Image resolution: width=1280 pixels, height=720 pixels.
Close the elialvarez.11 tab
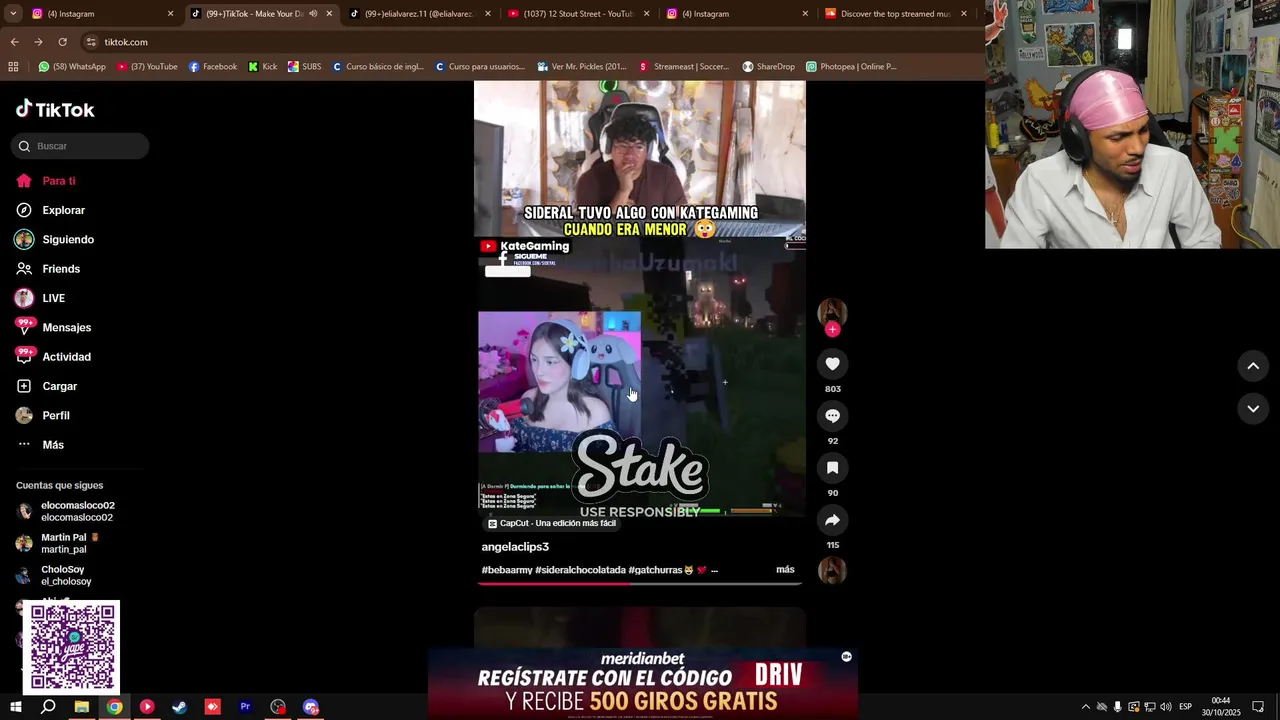pos(488,14)
